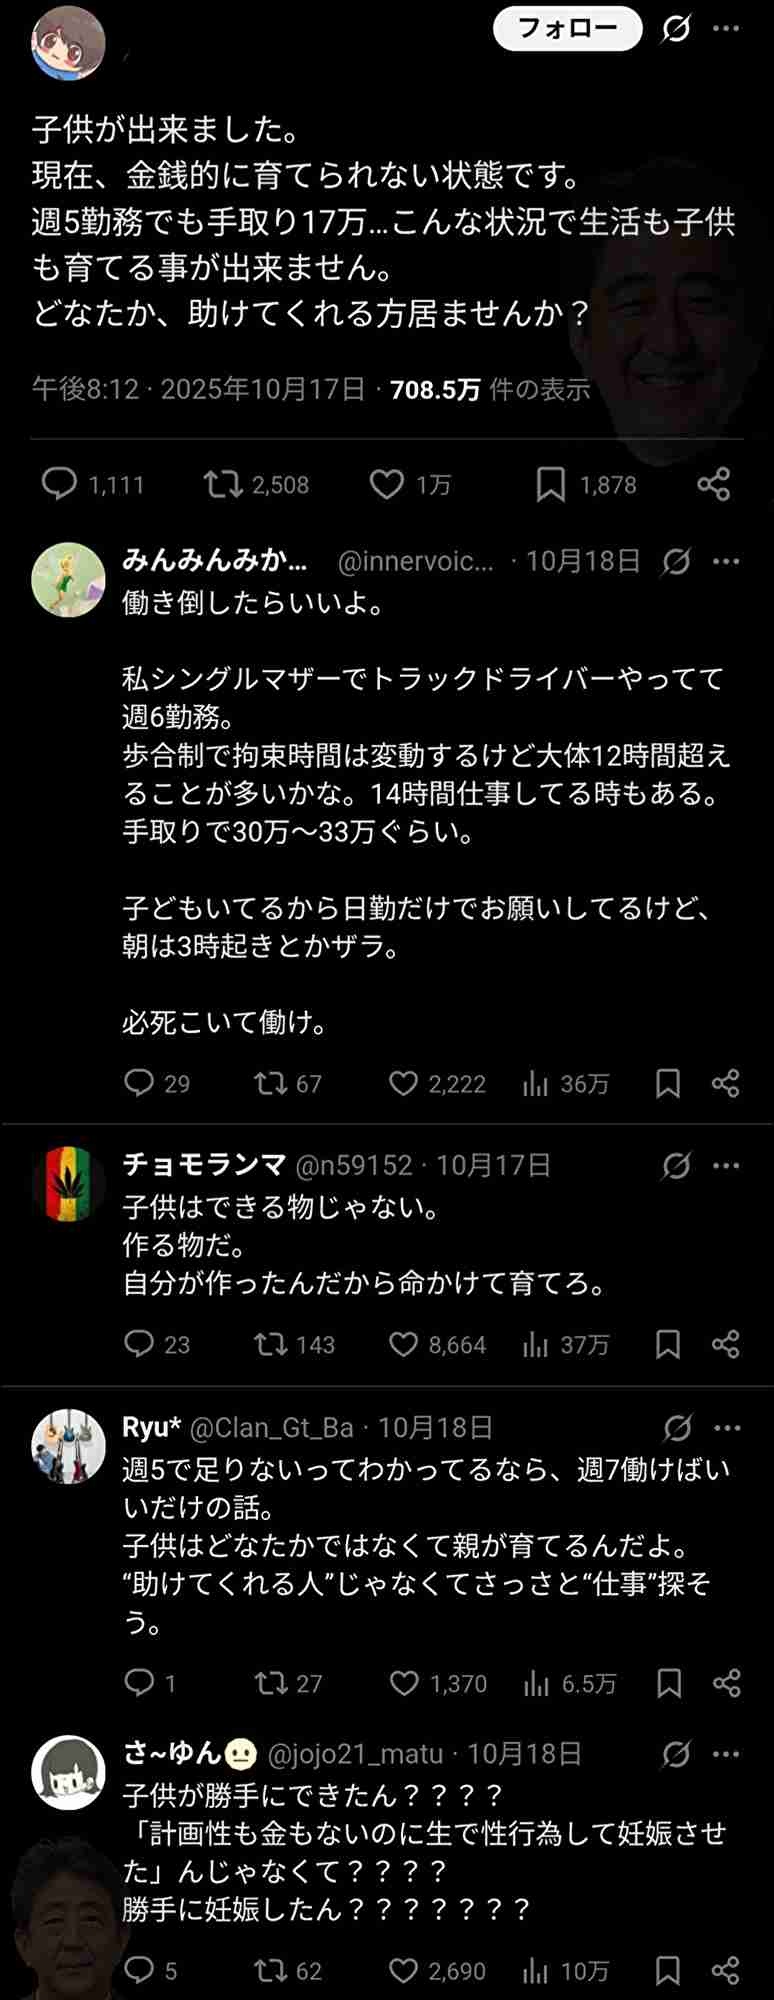Screen dimensions: 774x2000
Task: Repost チョモランマ's reply
Action: (270, 1344)
